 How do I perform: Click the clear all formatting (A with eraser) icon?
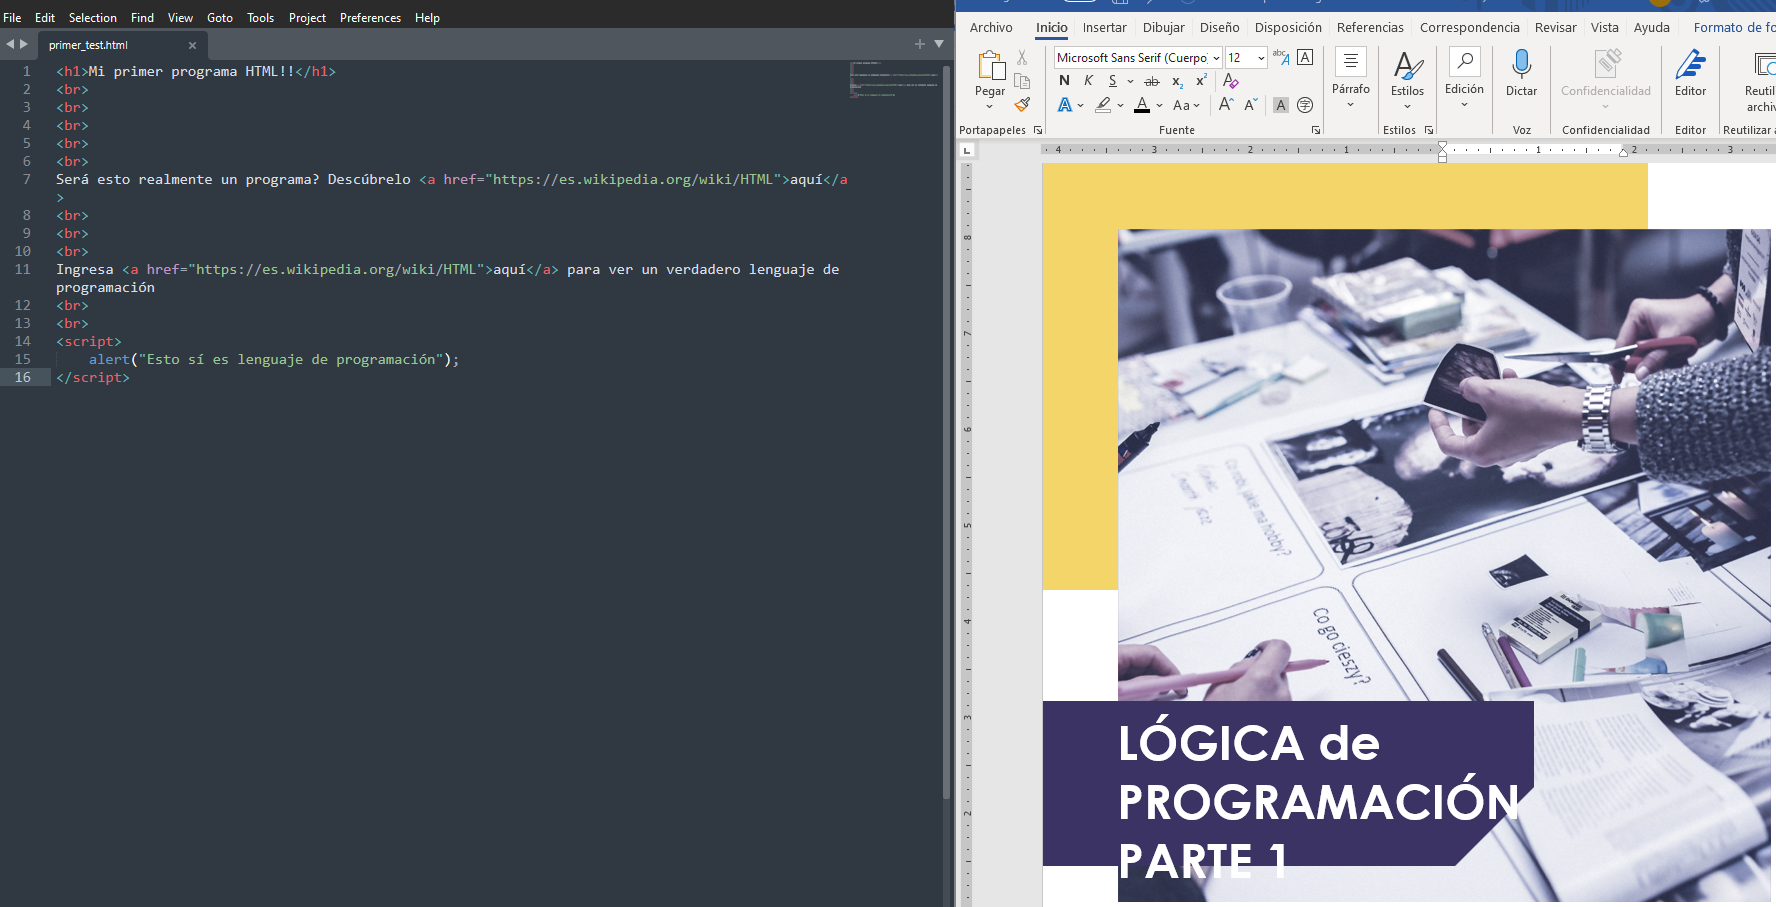1230,81
